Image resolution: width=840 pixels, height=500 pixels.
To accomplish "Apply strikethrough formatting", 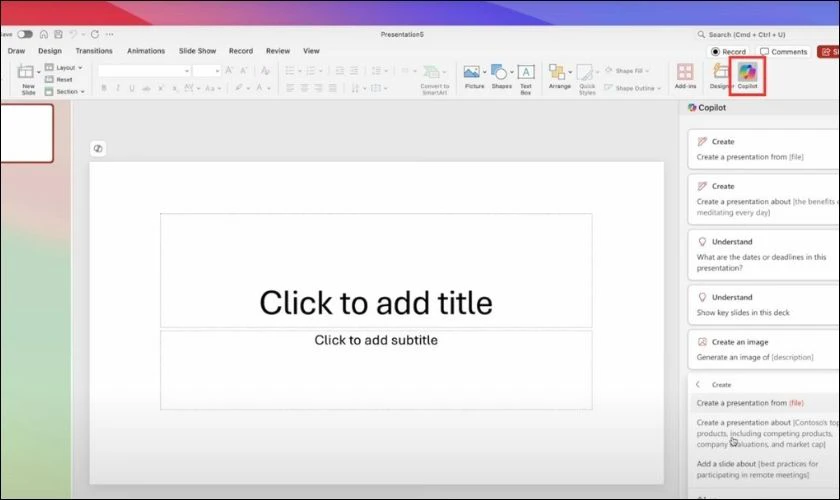I will (146, 88).
